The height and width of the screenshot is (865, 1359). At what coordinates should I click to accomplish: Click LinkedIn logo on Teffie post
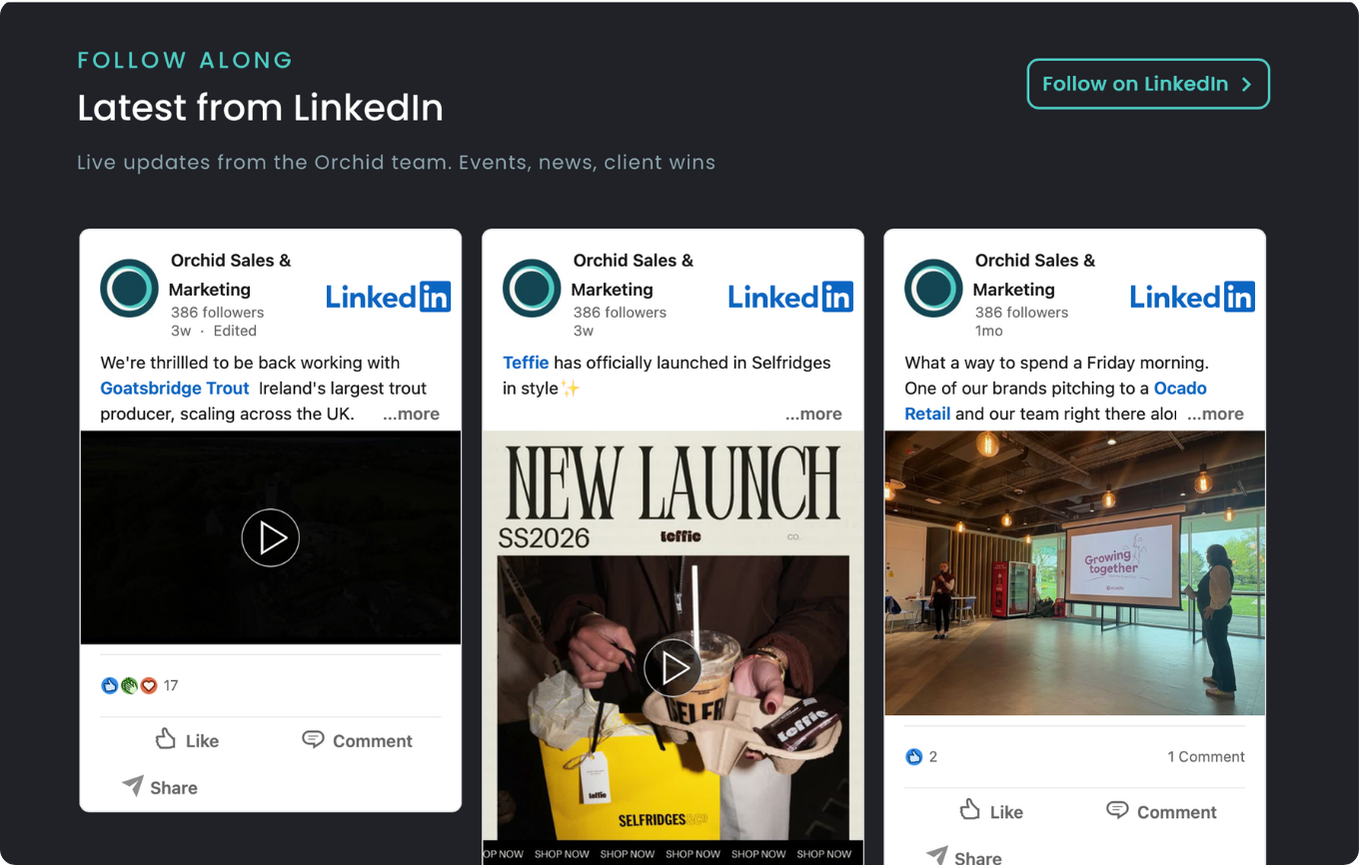790,297
